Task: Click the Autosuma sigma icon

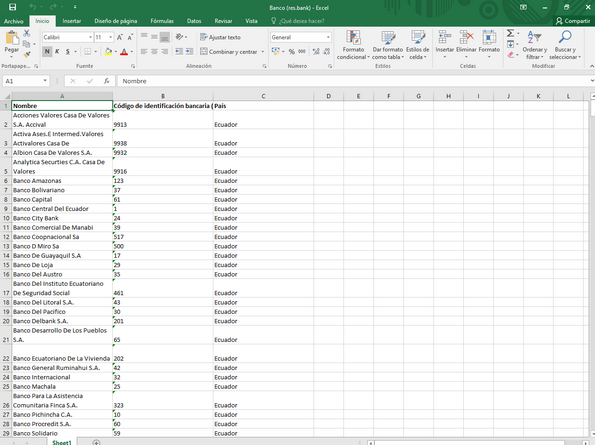Action: pos(510,33)
